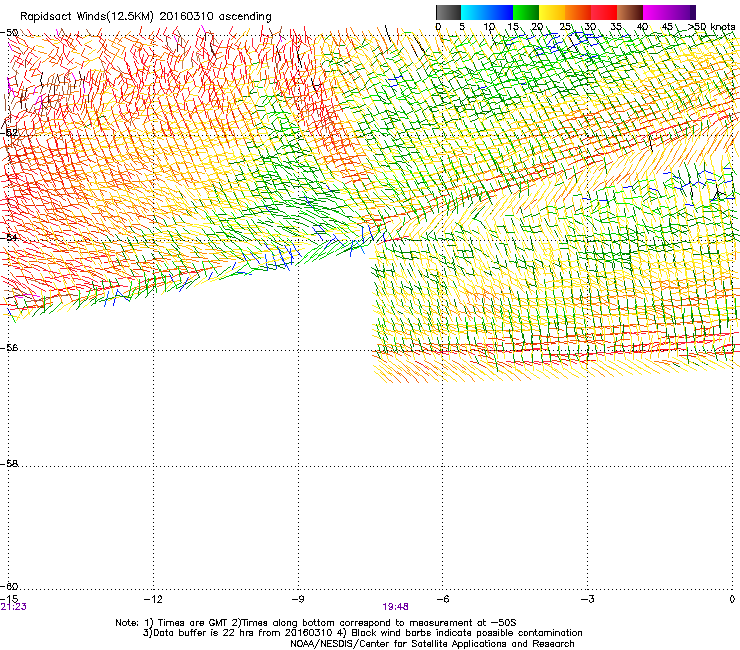
Task: Click the magenta 40-45 knots legend segment
Action: (656, 12)
